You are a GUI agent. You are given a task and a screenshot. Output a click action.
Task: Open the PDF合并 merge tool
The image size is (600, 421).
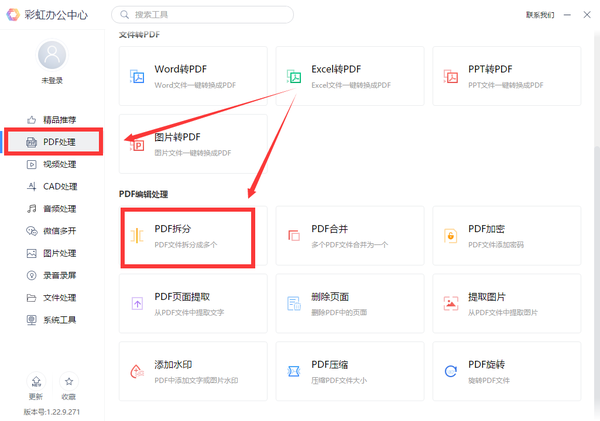point(349,236)
